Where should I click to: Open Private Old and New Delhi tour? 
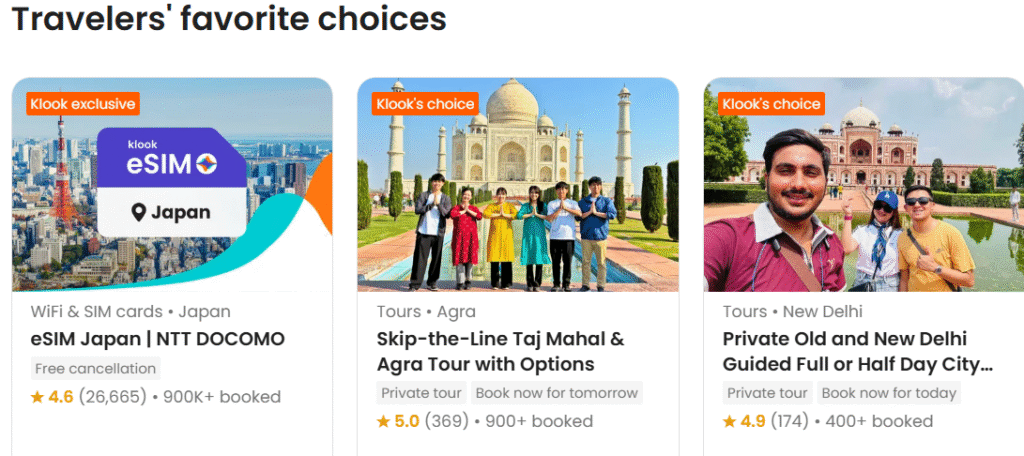click(x=857, y=351)
